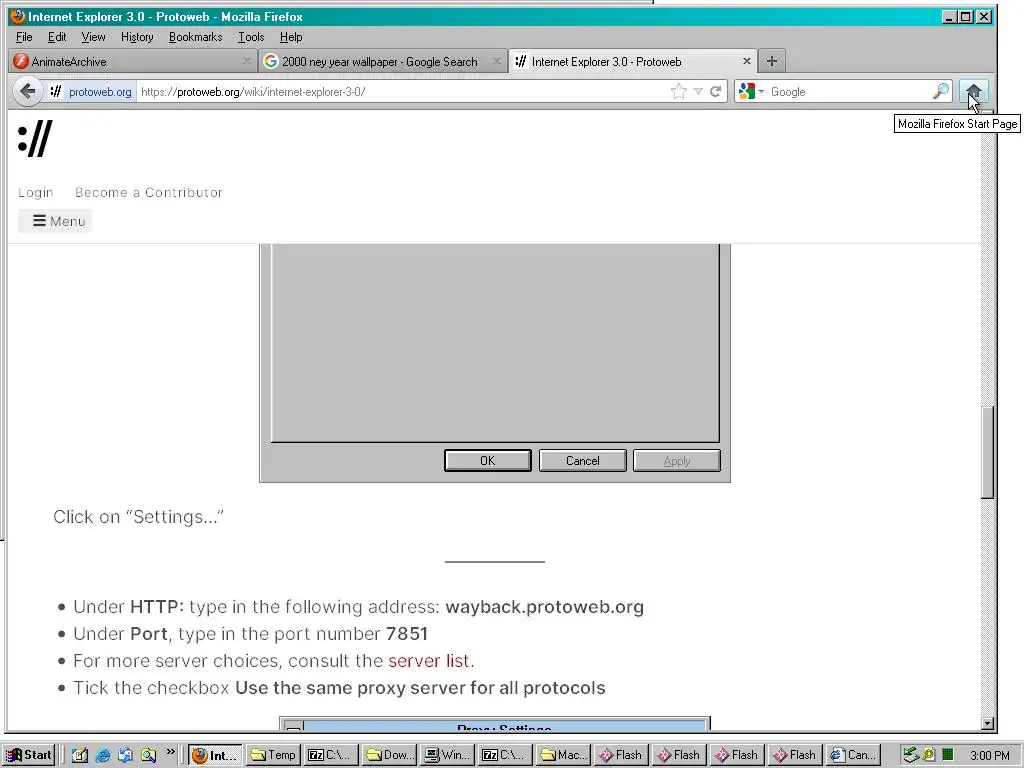Click the text wayback.protoweb.org
This screenshot has height=768, width=1024.
point(545,607)
